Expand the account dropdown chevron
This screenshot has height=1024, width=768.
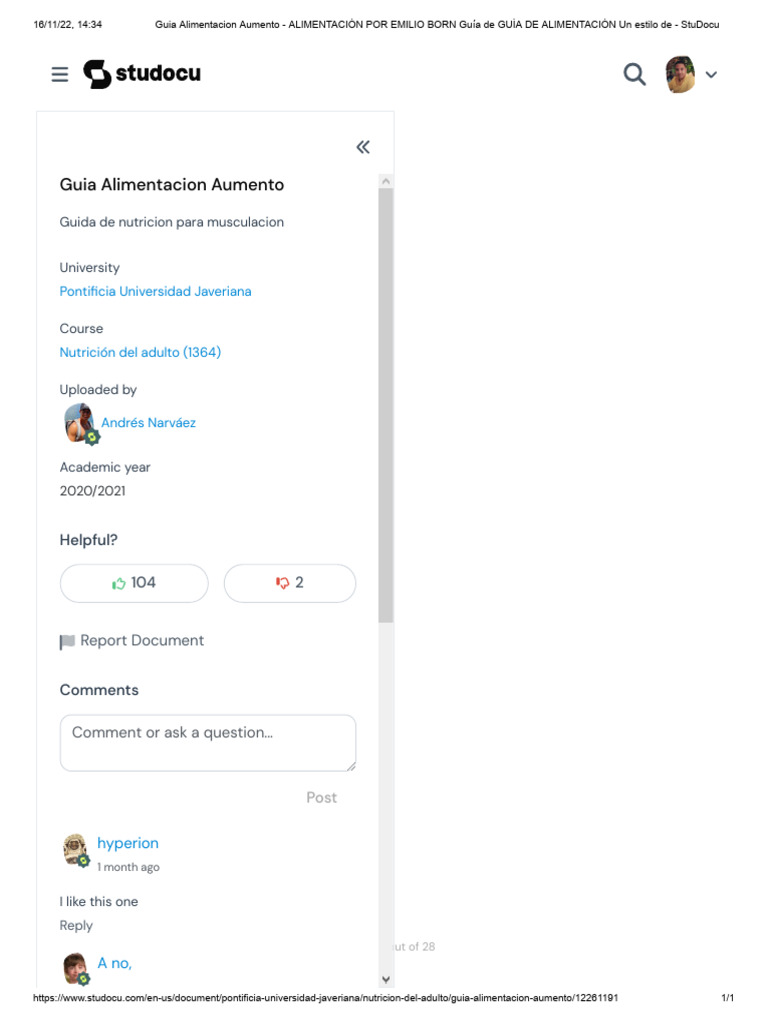pos(712,75)
